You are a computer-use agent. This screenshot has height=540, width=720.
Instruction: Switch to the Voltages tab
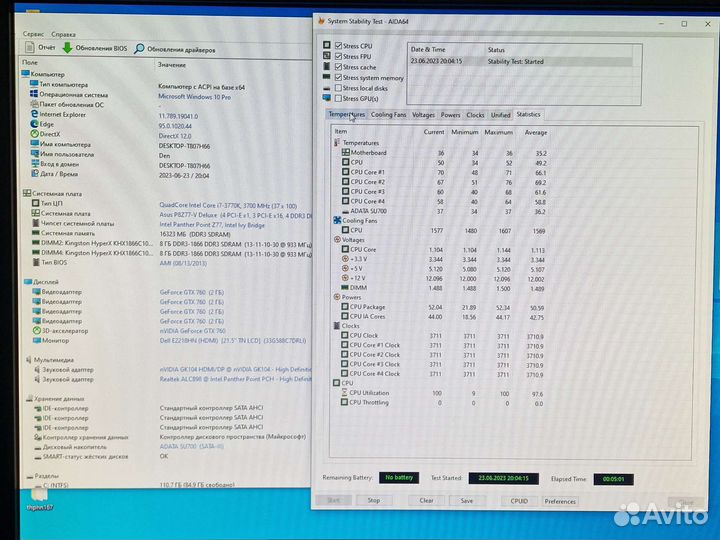tap(423, 115)
